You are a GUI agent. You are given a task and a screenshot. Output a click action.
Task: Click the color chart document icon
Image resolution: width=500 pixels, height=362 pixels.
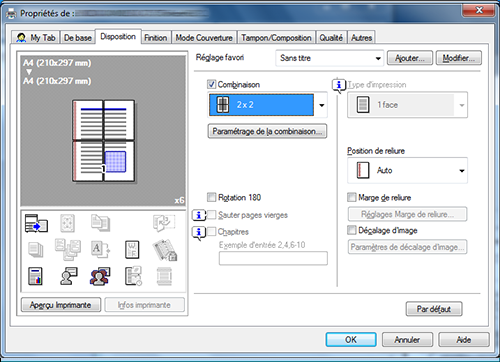(x=36, y=276)
